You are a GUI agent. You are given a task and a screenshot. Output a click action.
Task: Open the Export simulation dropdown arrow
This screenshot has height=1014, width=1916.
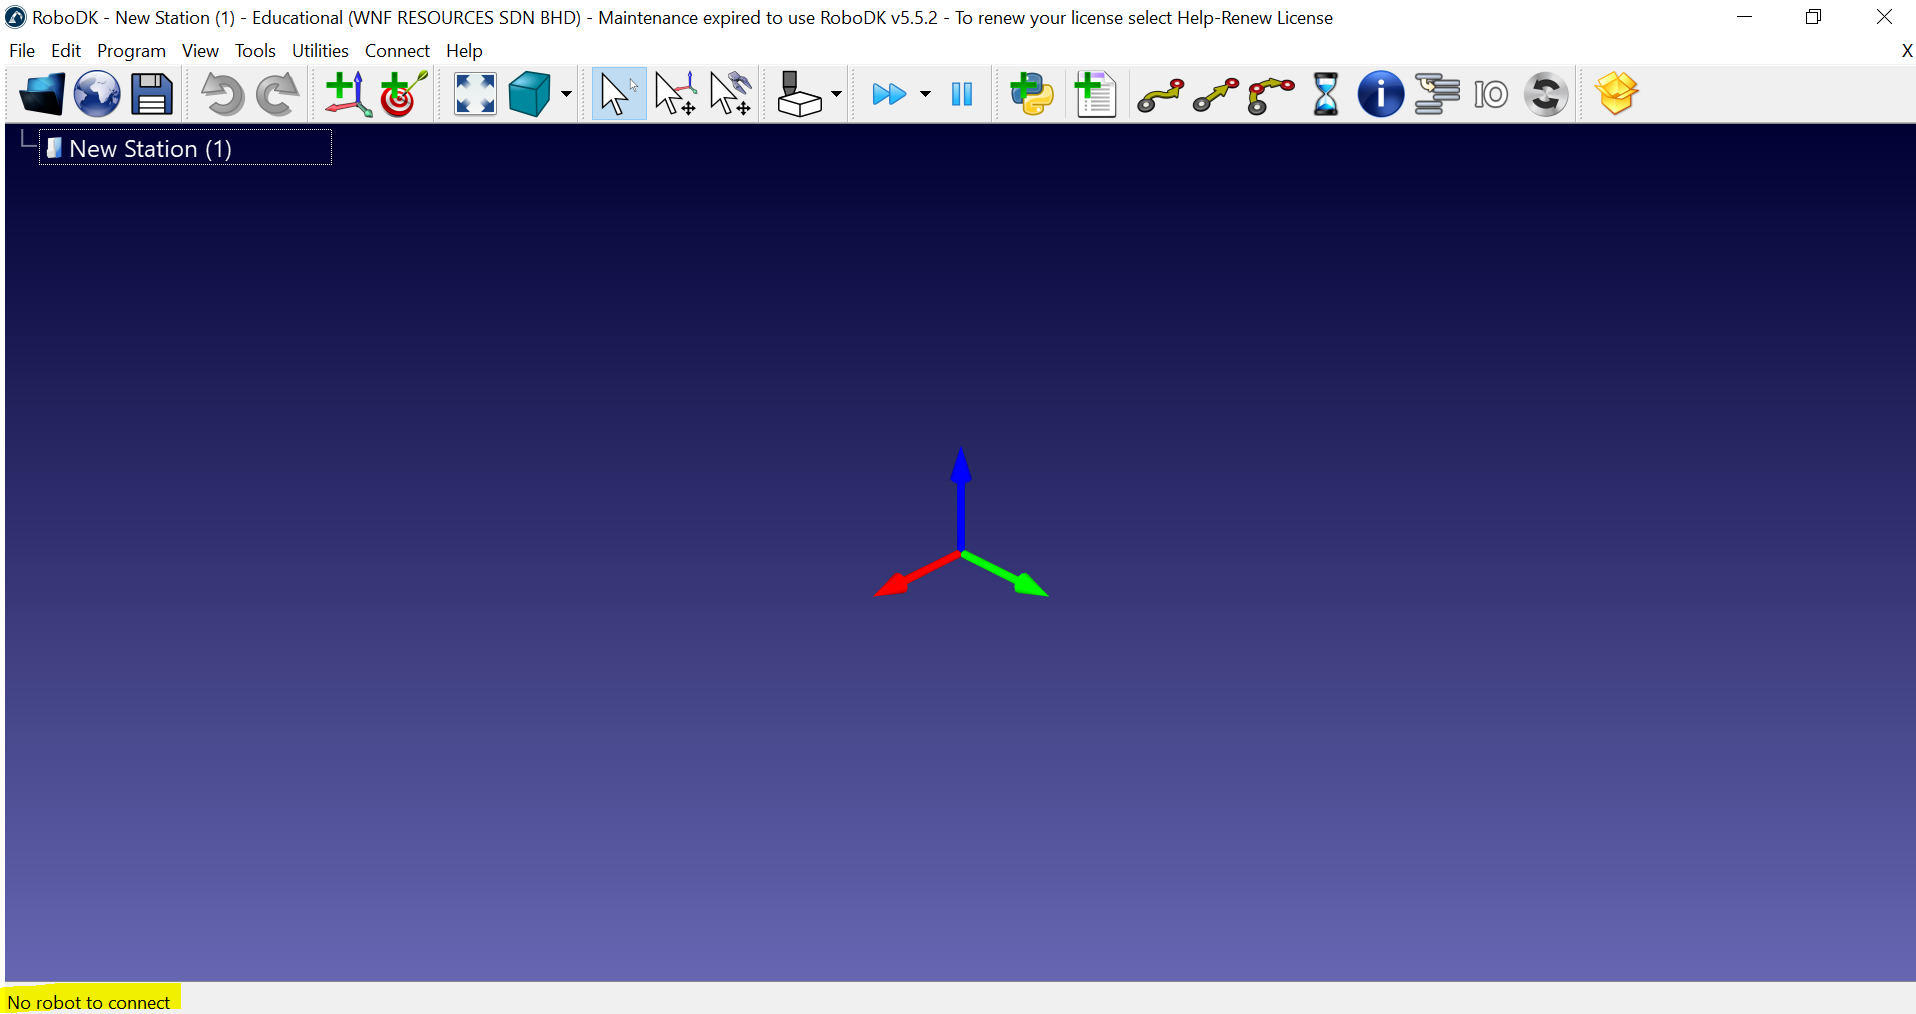pyautogui.click(x=836, y=95)
